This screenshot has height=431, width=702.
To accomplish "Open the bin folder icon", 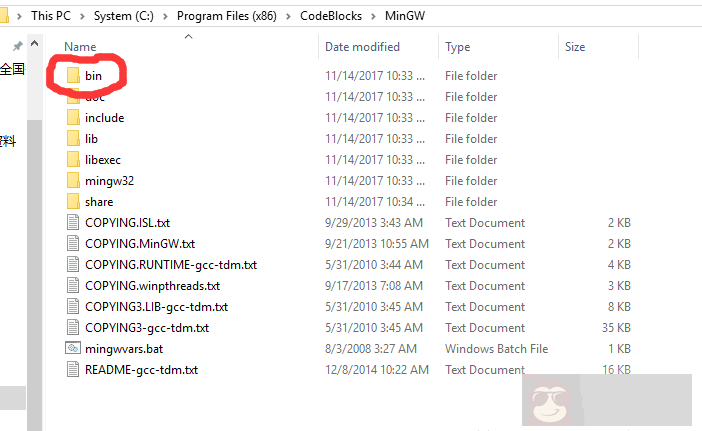I will [72, 76].
